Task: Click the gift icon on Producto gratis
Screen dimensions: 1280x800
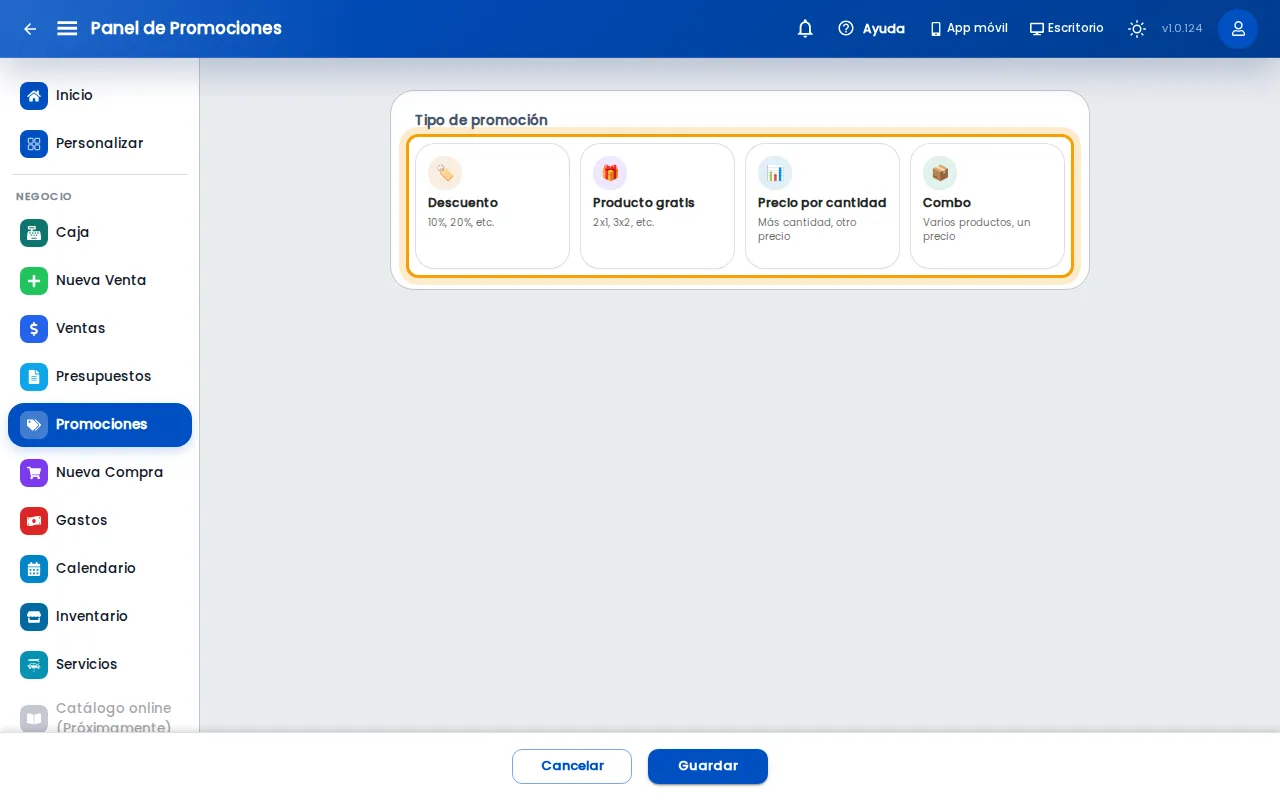Action: [610, 173]
